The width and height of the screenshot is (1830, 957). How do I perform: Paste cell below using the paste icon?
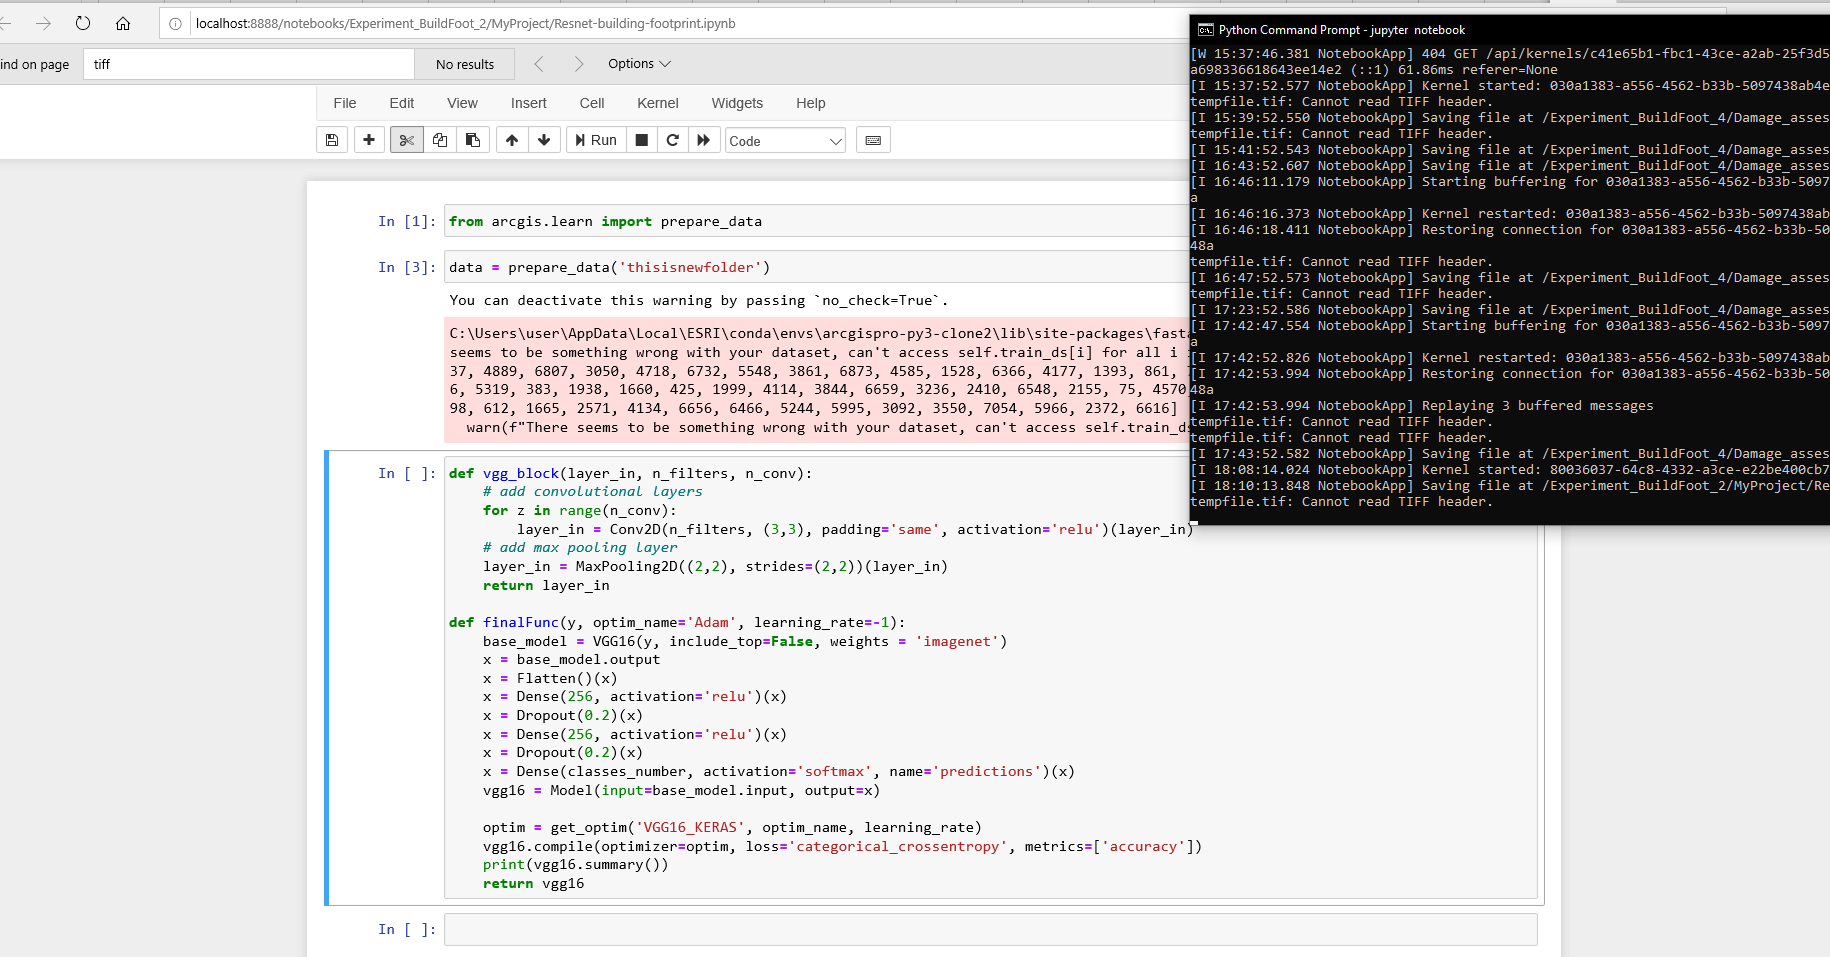[x=473, y=140]
